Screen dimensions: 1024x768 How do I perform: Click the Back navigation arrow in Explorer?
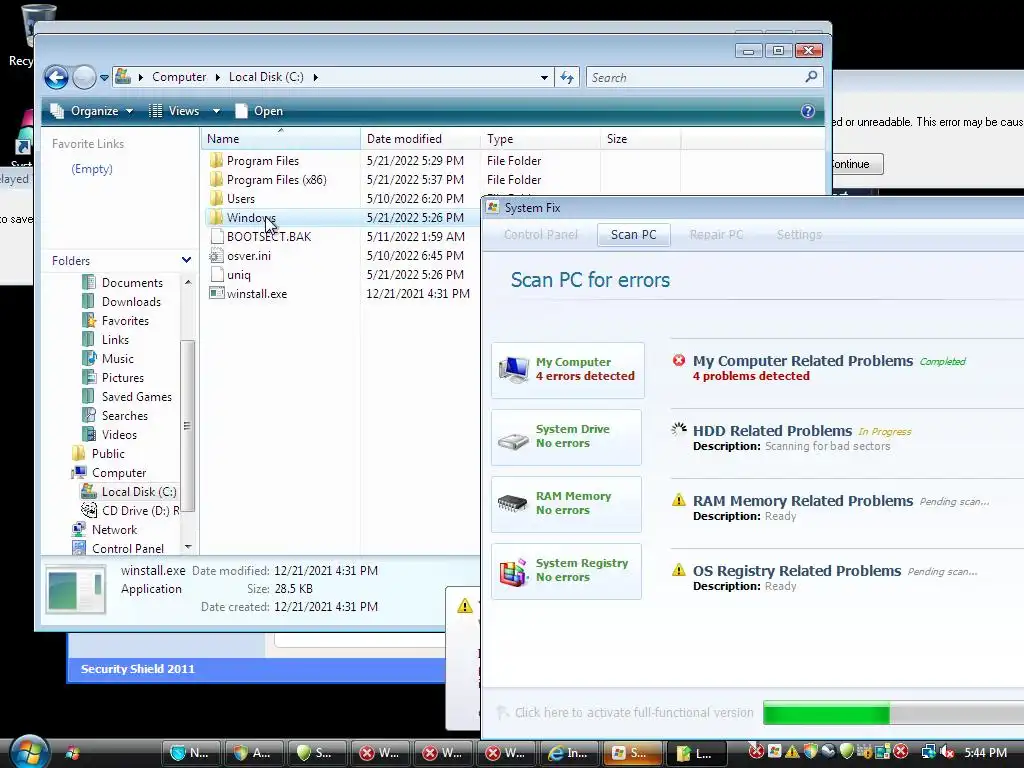point(56,78)
